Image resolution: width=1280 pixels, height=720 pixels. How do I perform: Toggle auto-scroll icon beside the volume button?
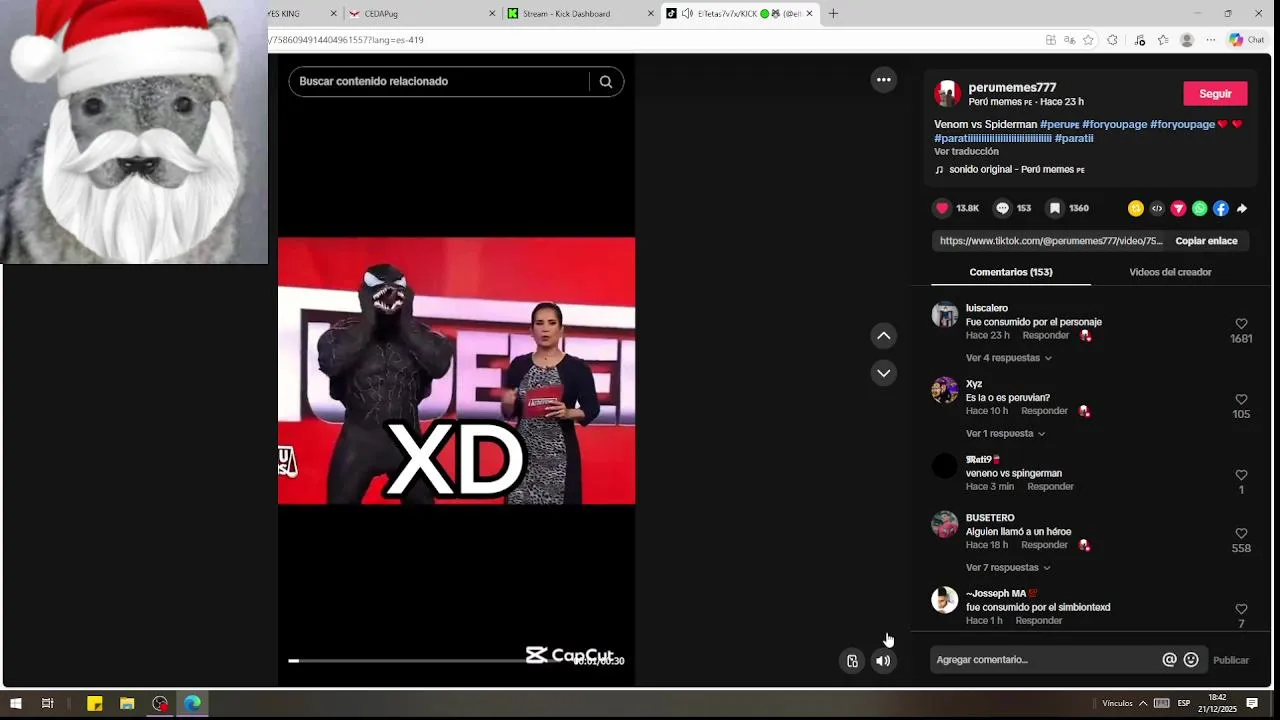tap(852, 661)
